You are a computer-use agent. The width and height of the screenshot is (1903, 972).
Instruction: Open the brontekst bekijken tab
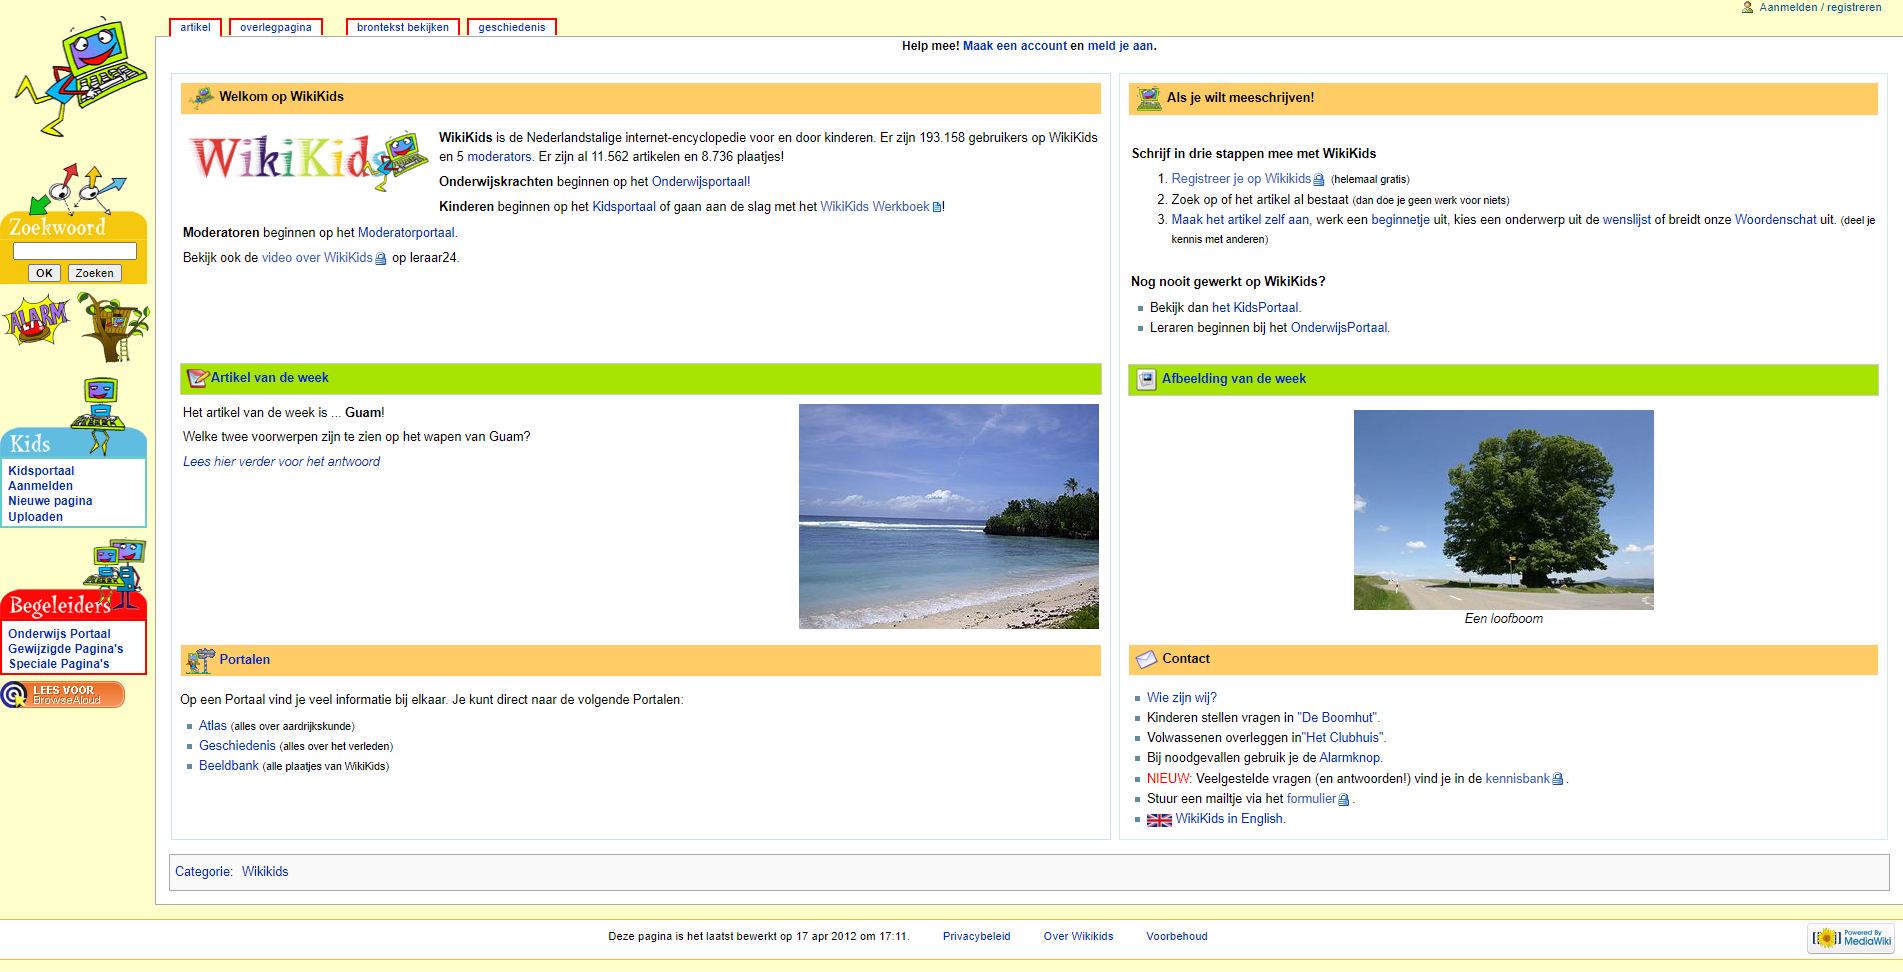(x=403, y=27)
